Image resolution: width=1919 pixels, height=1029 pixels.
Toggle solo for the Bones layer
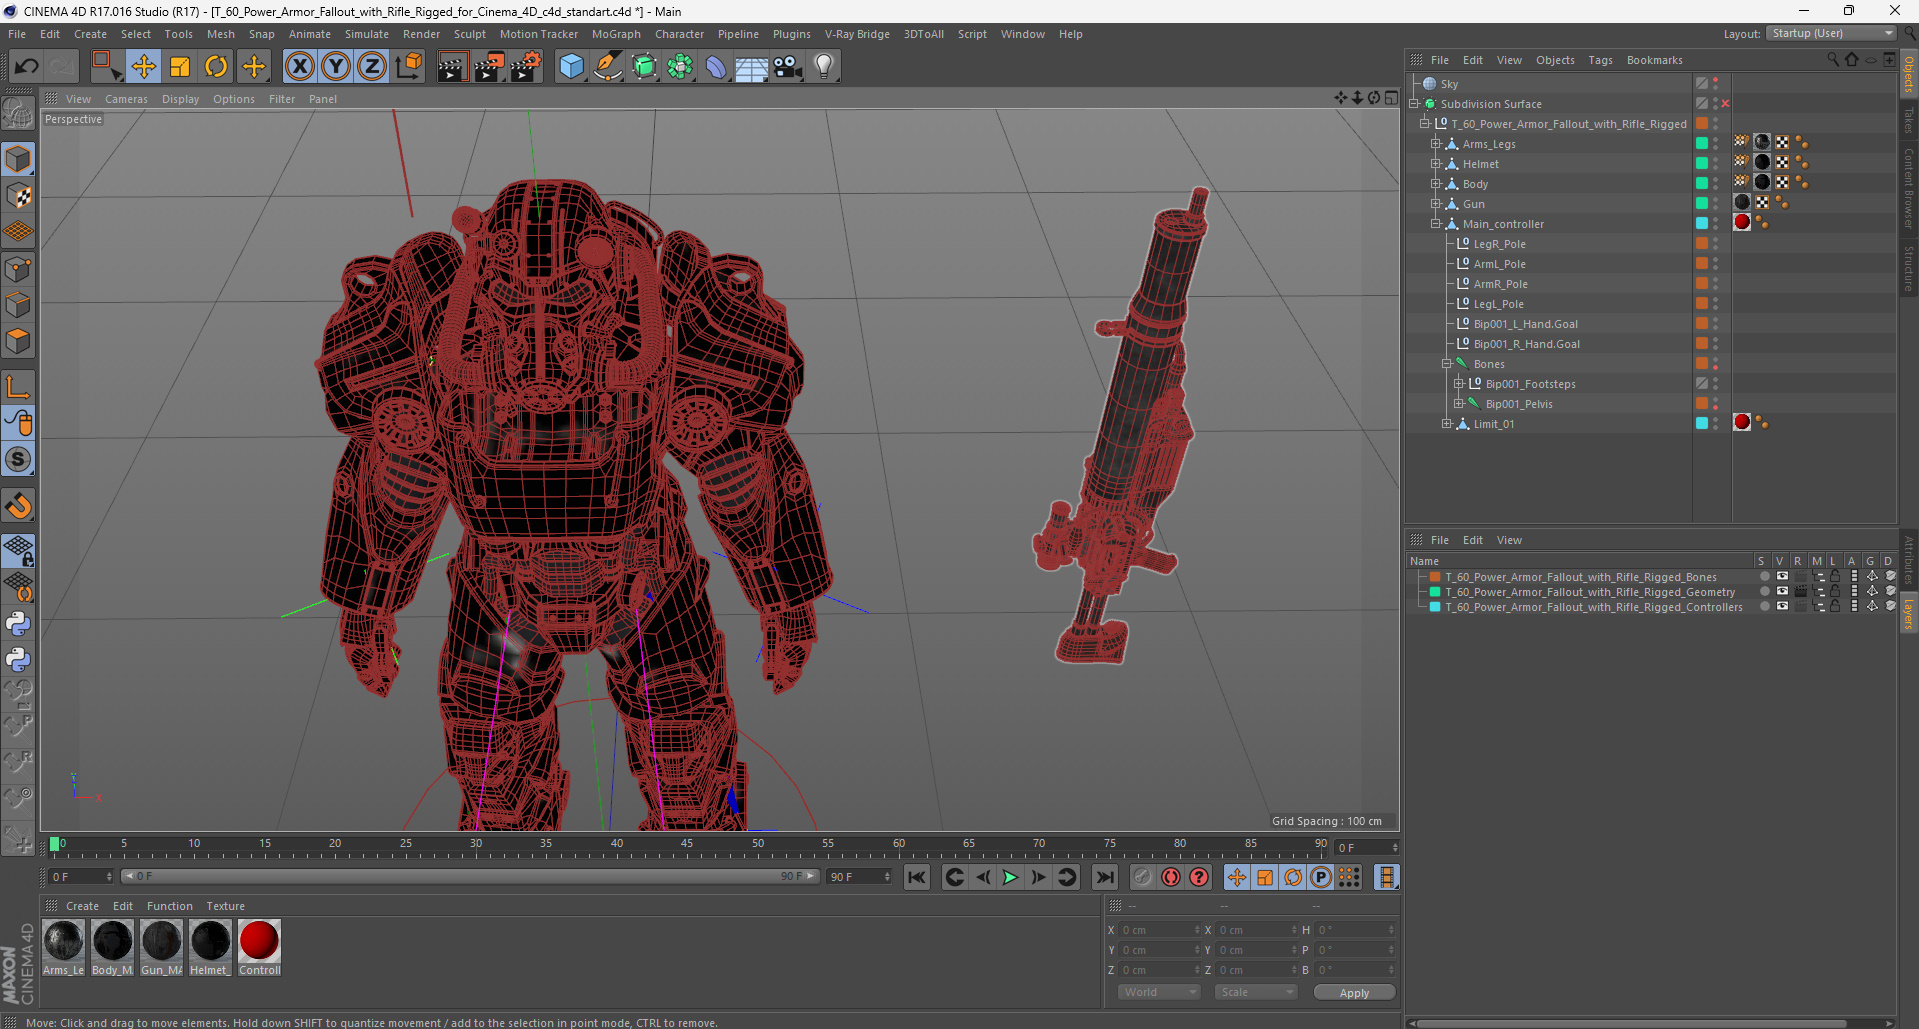click(x=1764, y=577)
